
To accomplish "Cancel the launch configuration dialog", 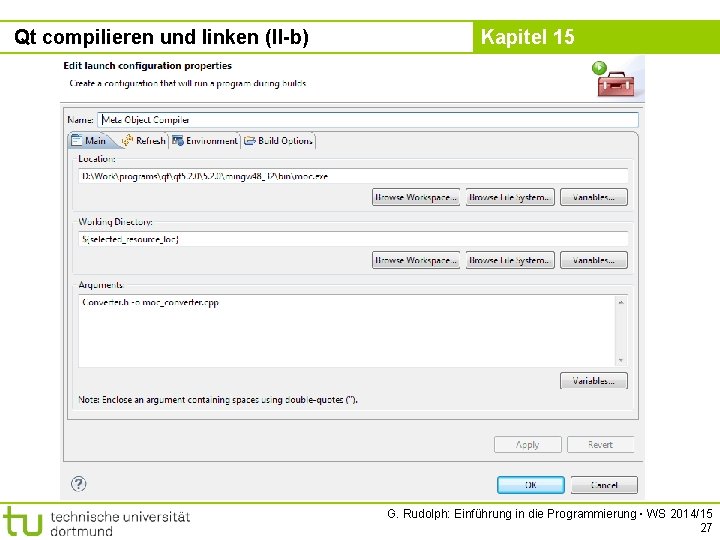I will (604, 485).
